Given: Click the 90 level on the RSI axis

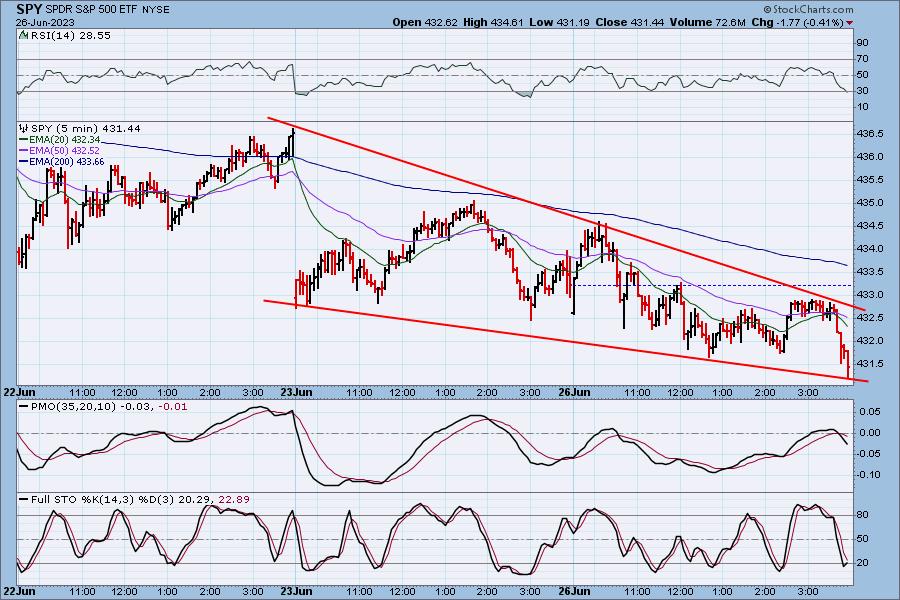Looking at the screenshot, I should point(863,43).
